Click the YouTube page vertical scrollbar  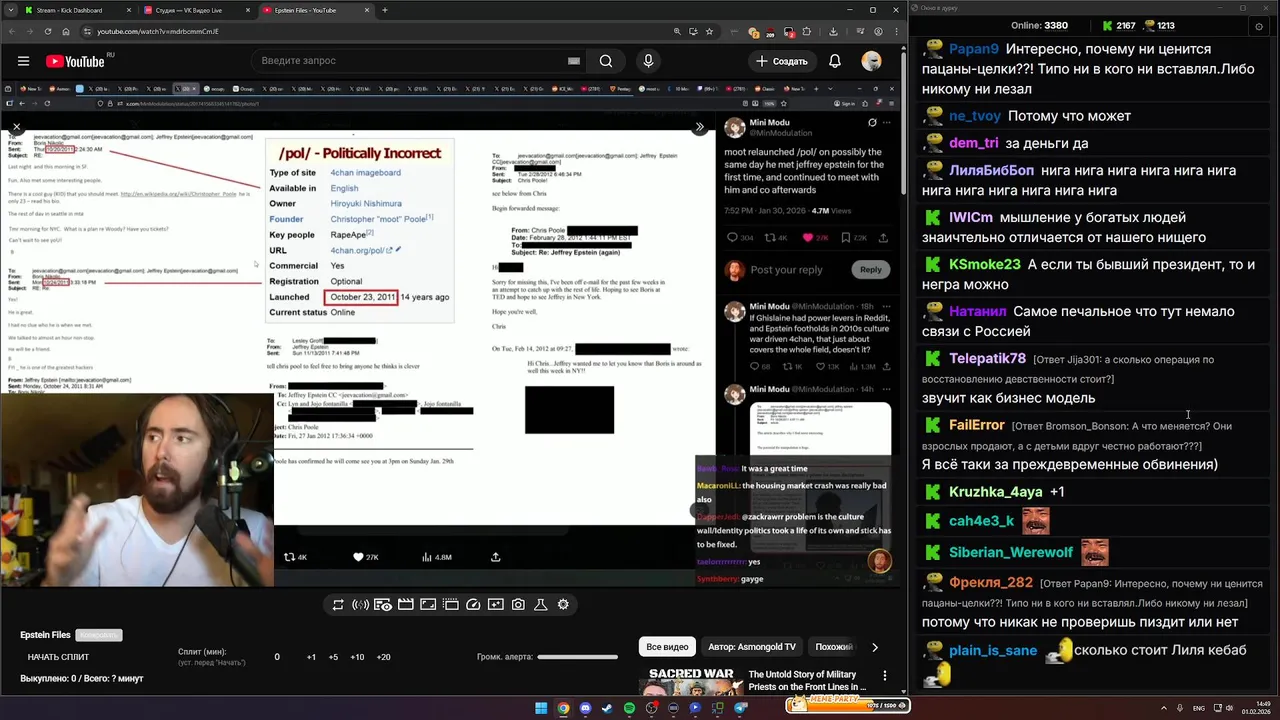[904, 125]
